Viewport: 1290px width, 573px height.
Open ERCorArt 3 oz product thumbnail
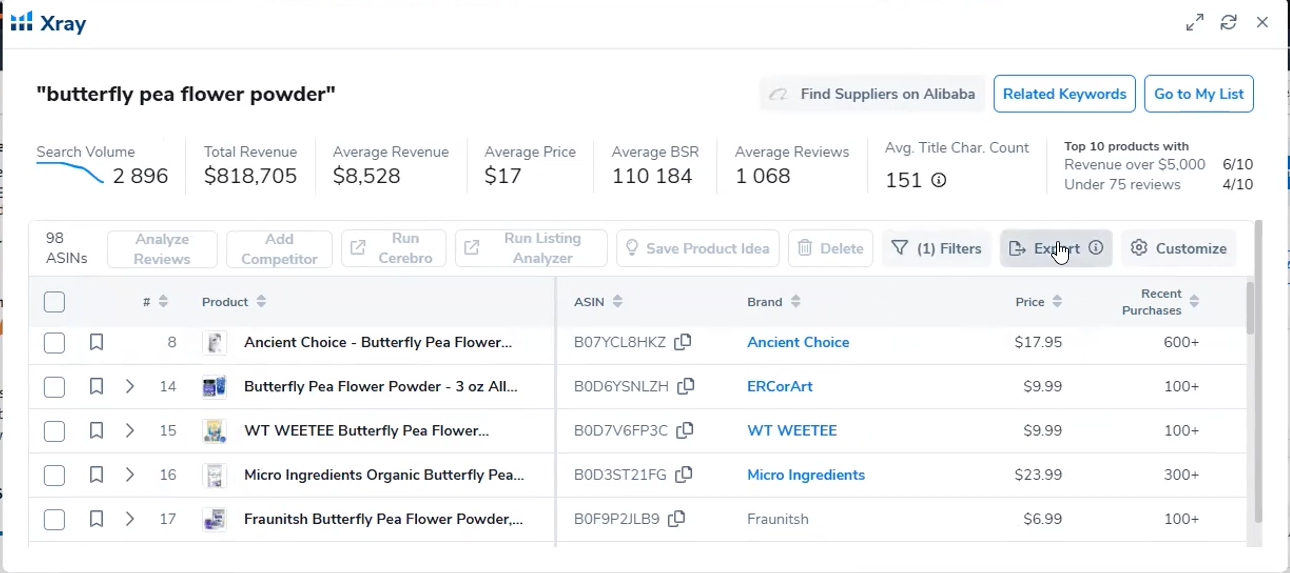(x=214, y=387)
